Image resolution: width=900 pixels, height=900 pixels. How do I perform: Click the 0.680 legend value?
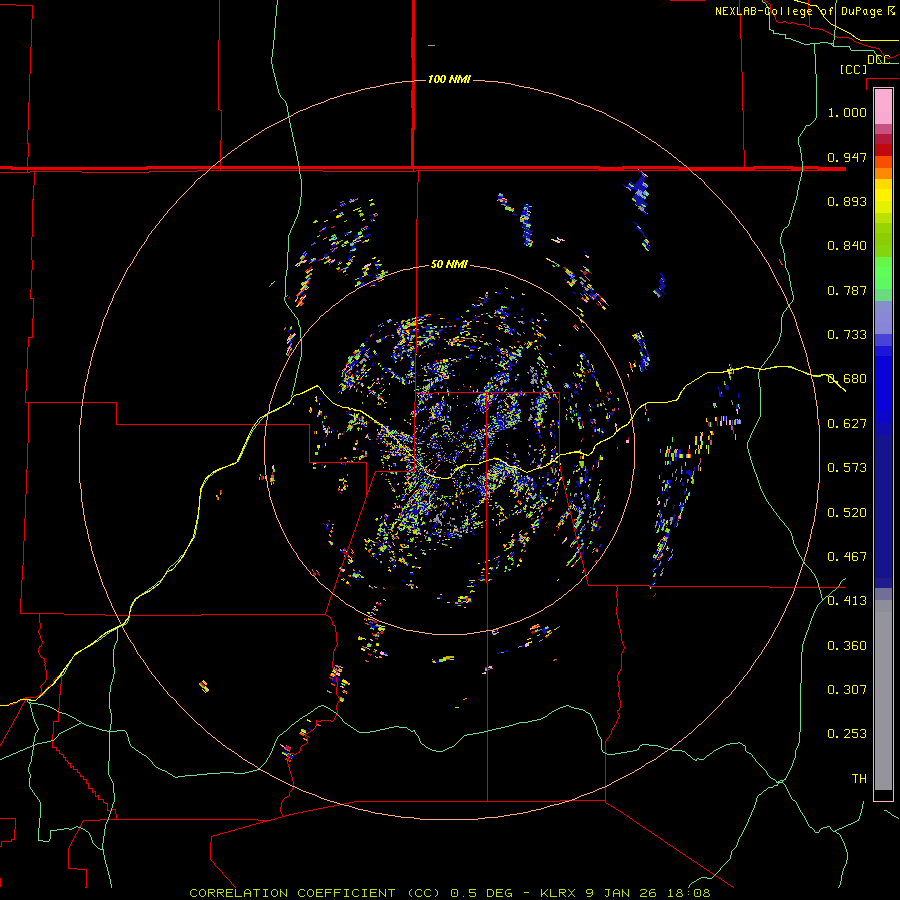pyautogui.click(x=847, y=379)
